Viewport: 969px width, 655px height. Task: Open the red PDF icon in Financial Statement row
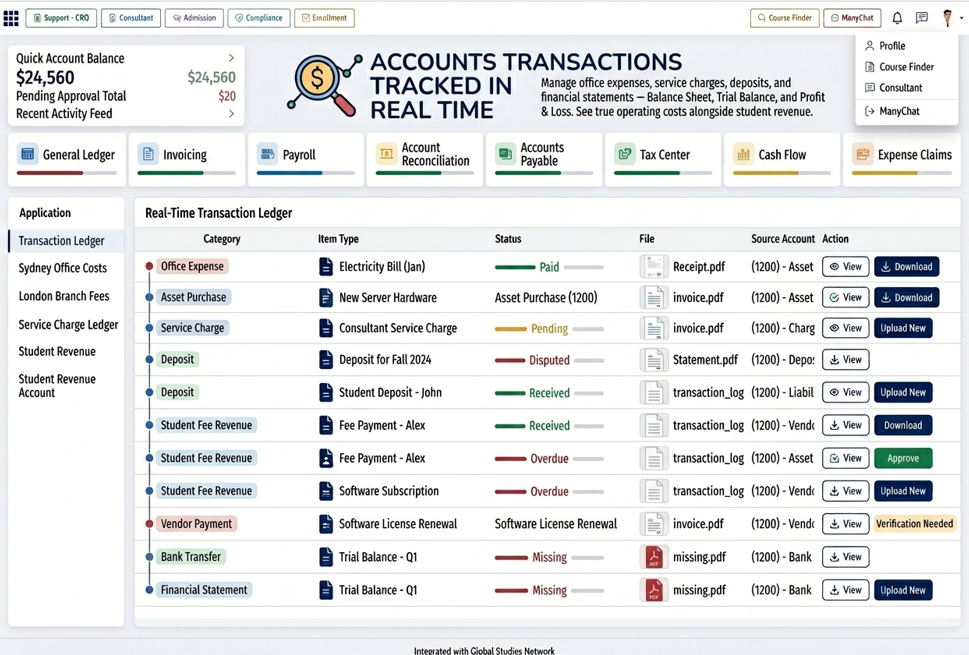click(x=653, y=590)
